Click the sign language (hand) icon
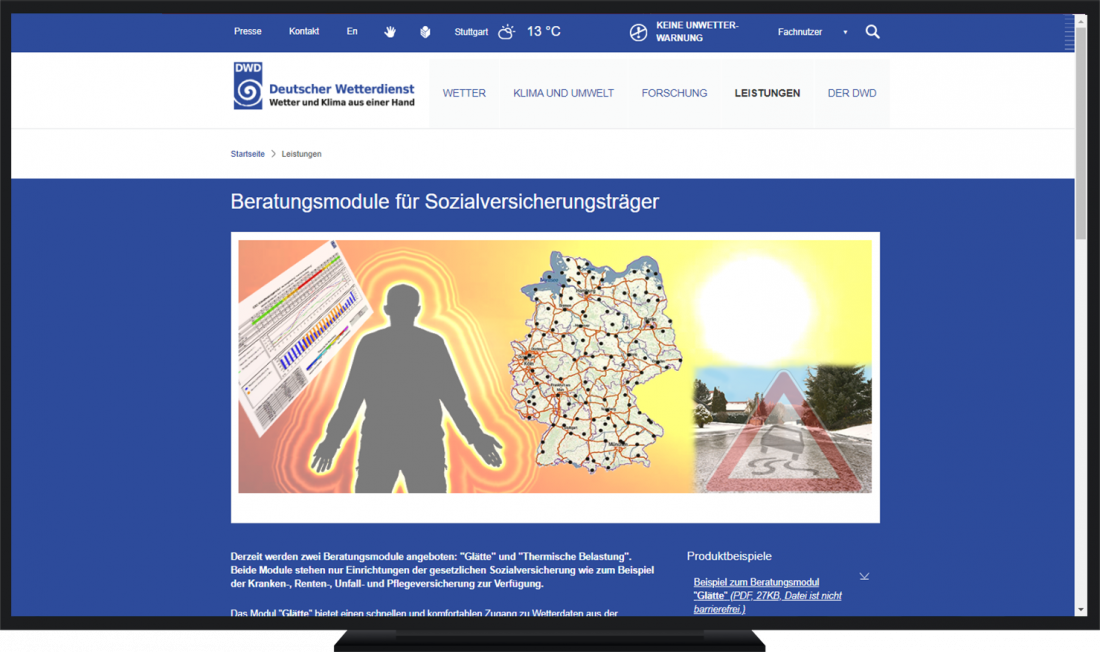Viewport: 1100px width, 652px height. 390,31
